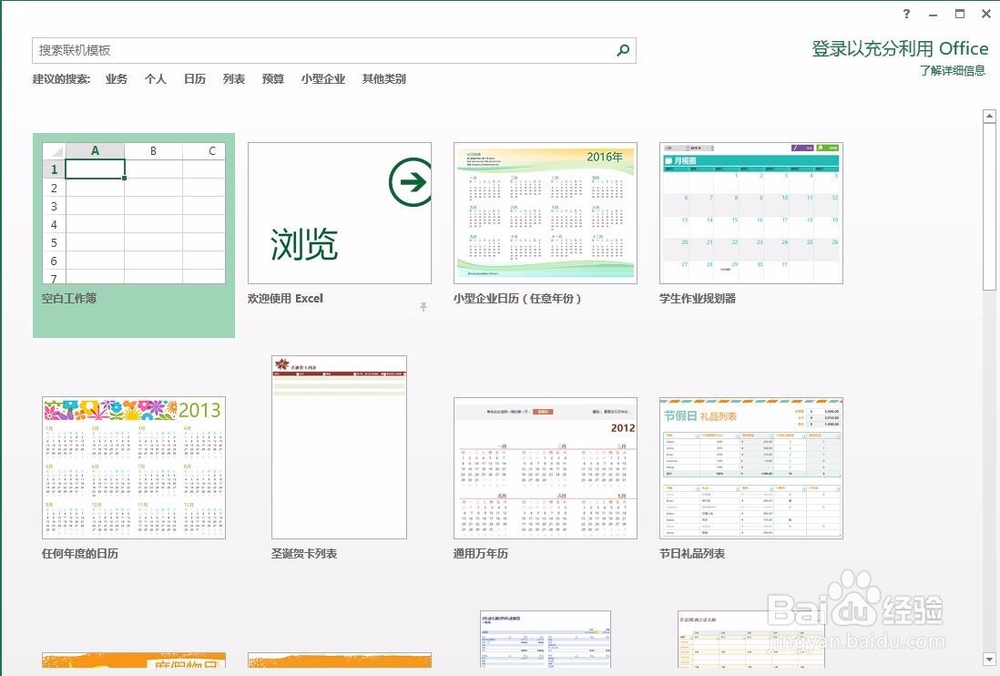Search suggested category 个人
Image resolution: width=1000 pixels, height=676 pixels.
click(155, 79)
